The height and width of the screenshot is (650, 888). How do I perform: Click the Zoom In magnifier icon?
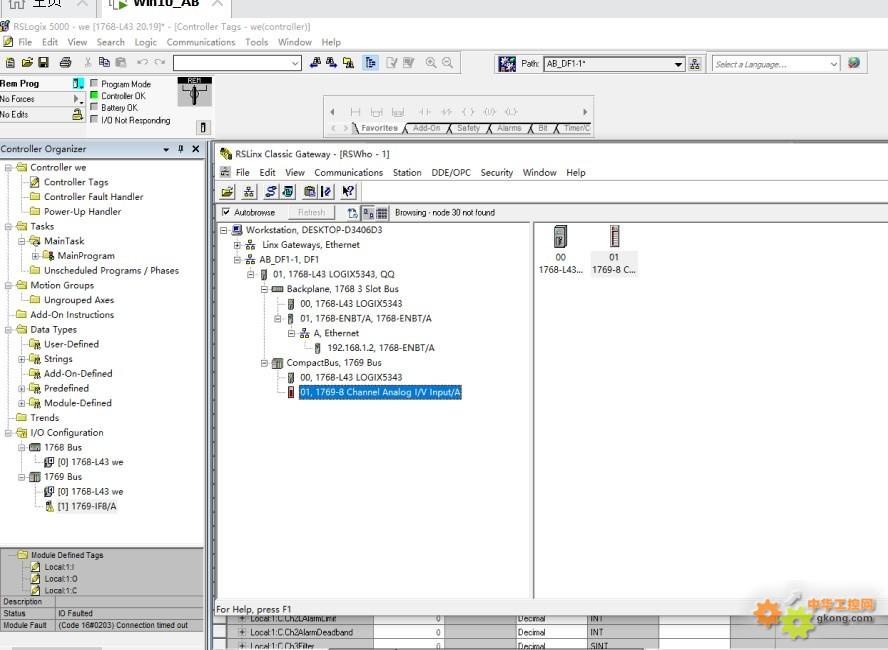431,63
